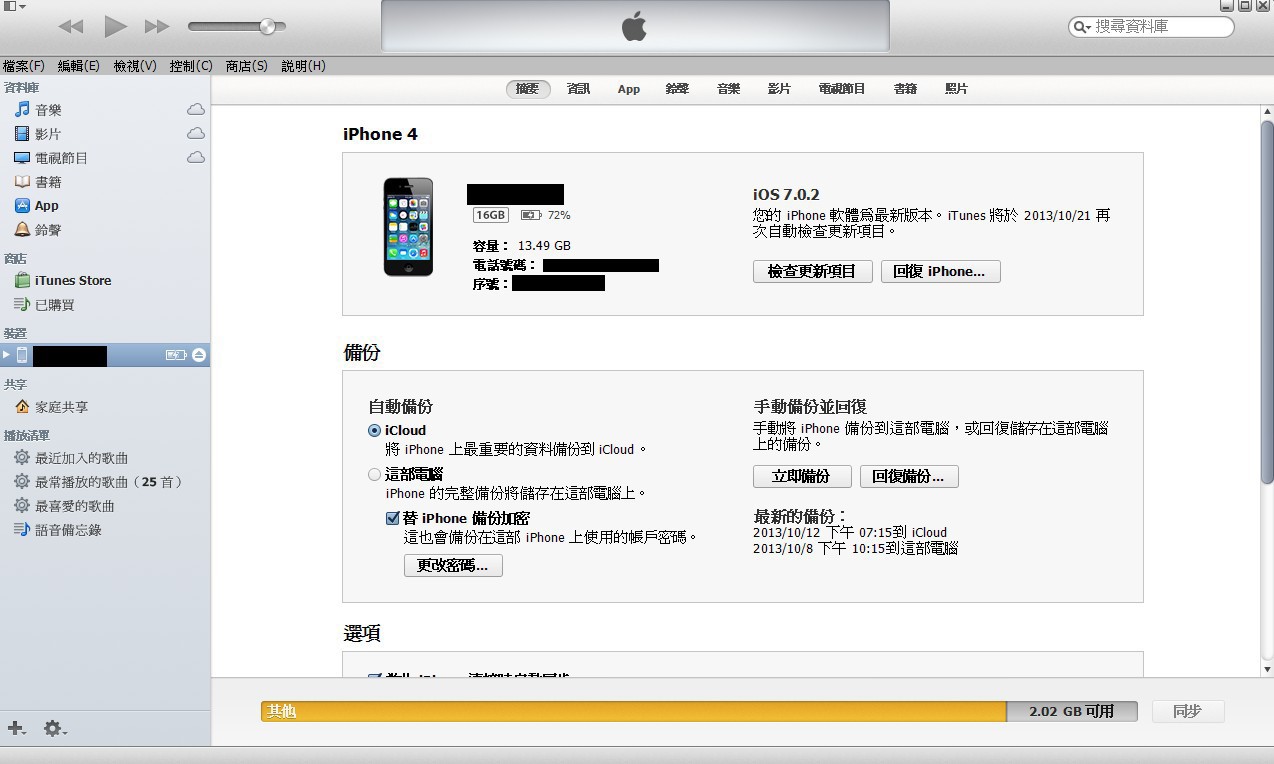Click the 立即備份 button
Image resolution: width=1274 pixels, height=764 pixels.
802,476
